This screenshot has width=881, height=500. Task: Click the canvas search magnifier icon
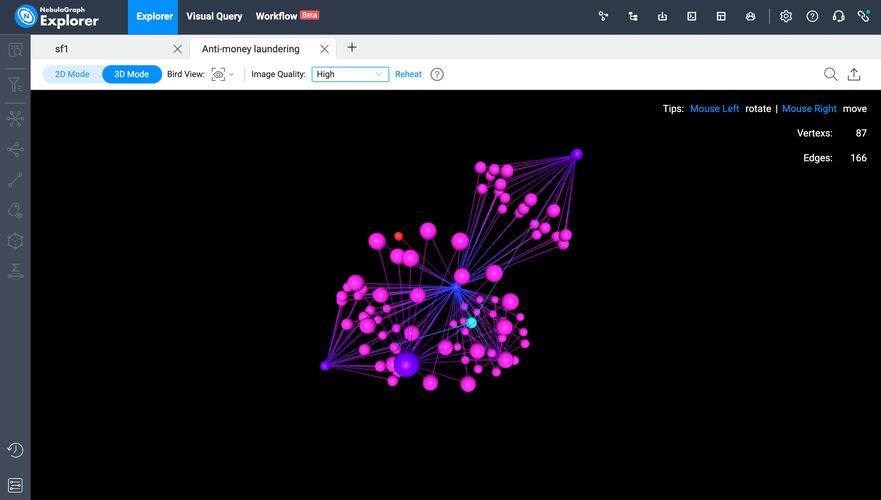pos(830,74)
